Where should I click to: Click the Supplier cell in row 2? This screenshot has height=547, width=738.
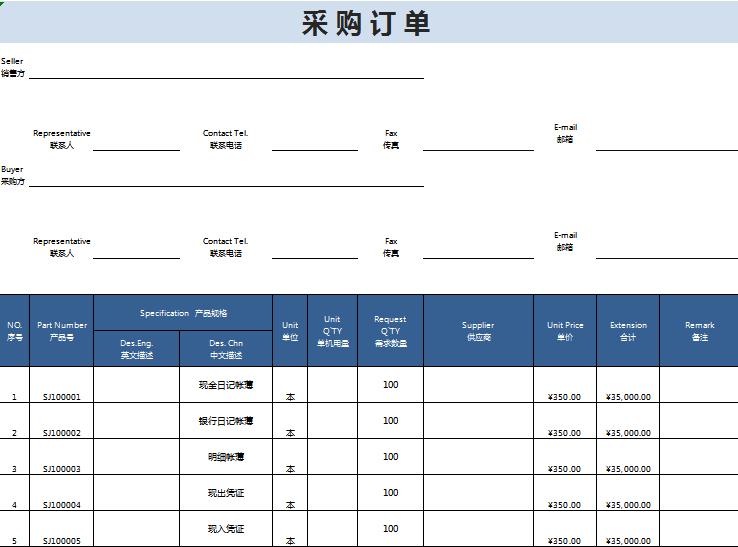click(478, 421)
